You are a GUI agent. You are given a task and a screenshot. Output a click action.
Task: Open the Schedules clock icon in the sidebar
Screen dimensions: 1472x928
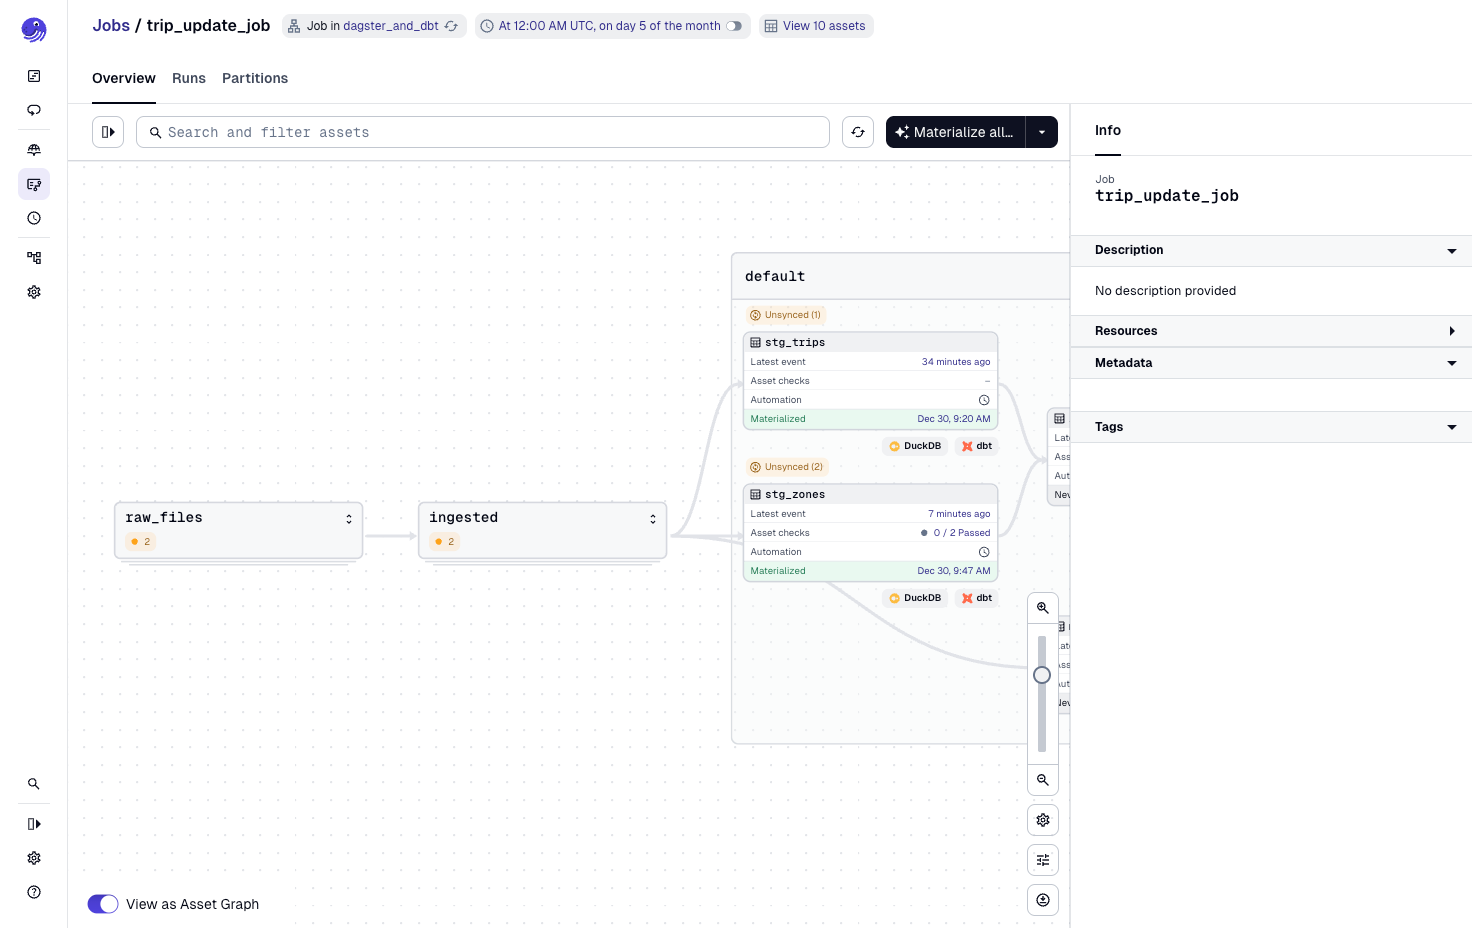pyautogui.click(x=34, y=218)
